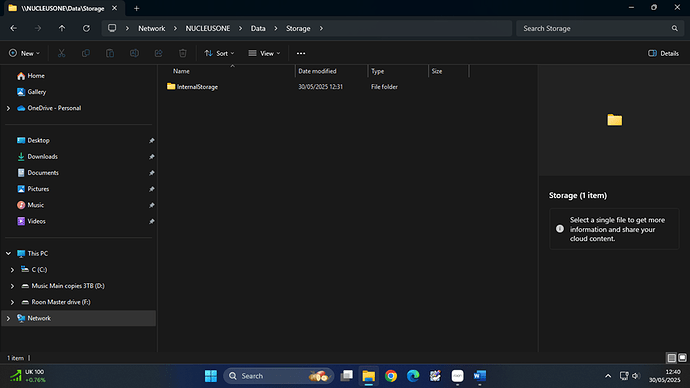Viewport: 690px width, 388px height.
Task: Click Data in the address breadcrumb
Action: click(x=258, y=28)
